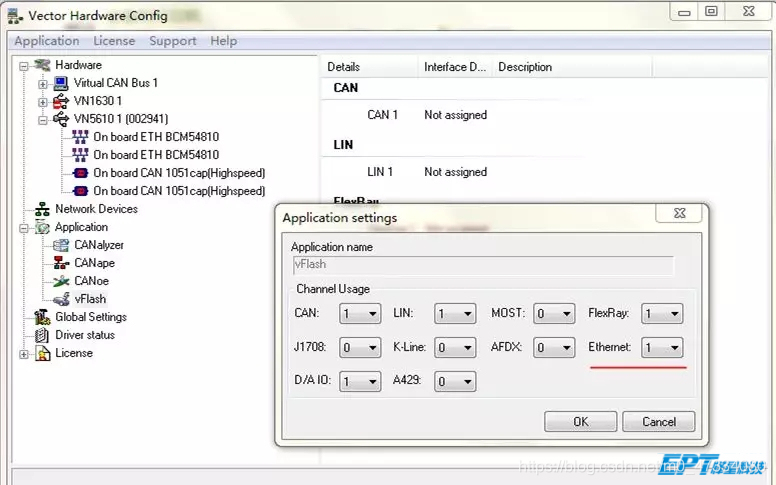Select the vFlash tree item label
Viewport: 776px width, 485px height.
point(90,299)
